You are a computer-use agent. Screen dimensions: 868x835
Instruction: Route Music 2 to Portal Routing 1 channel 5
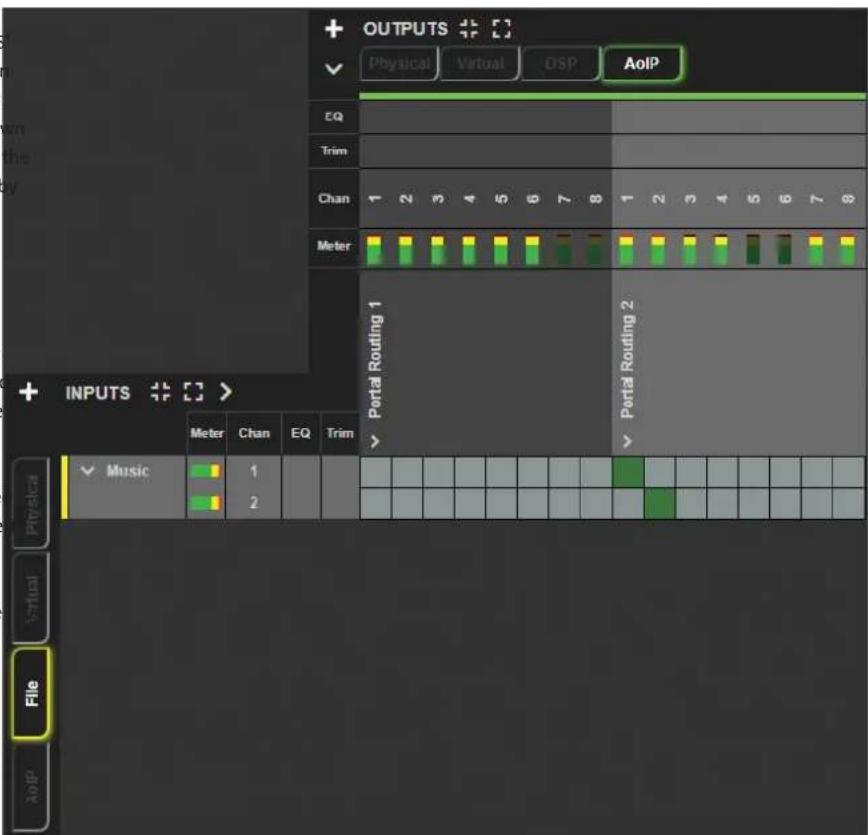click(502, 503)
